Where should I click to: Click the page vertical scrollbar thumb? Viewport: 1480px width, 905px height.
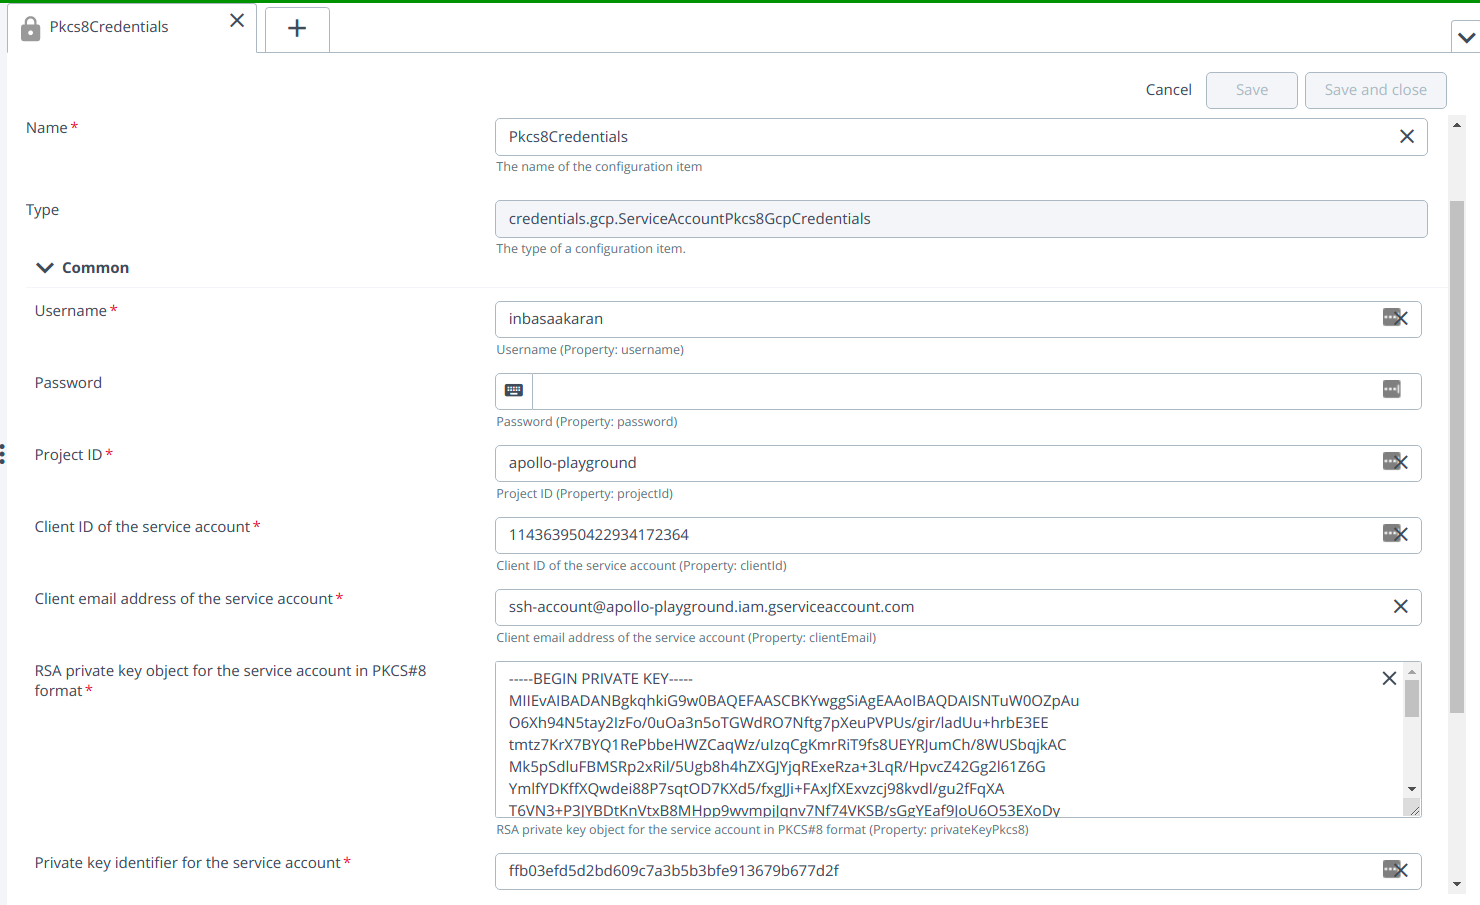pyautogui.click(x=1457, y=456)
